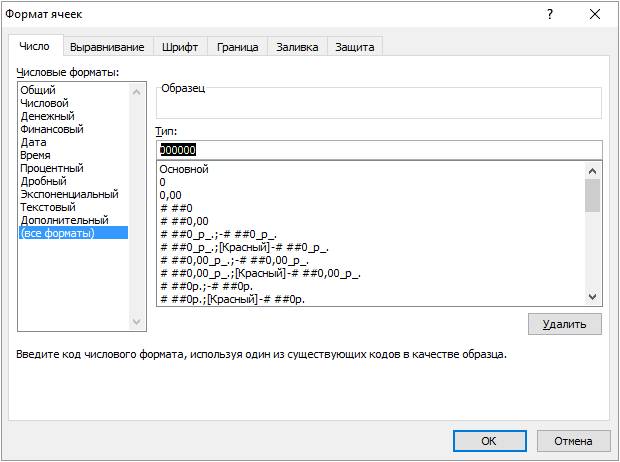Click the Отмена button
620x462 pixels.
pyautogui.click(x=572, y=440)
